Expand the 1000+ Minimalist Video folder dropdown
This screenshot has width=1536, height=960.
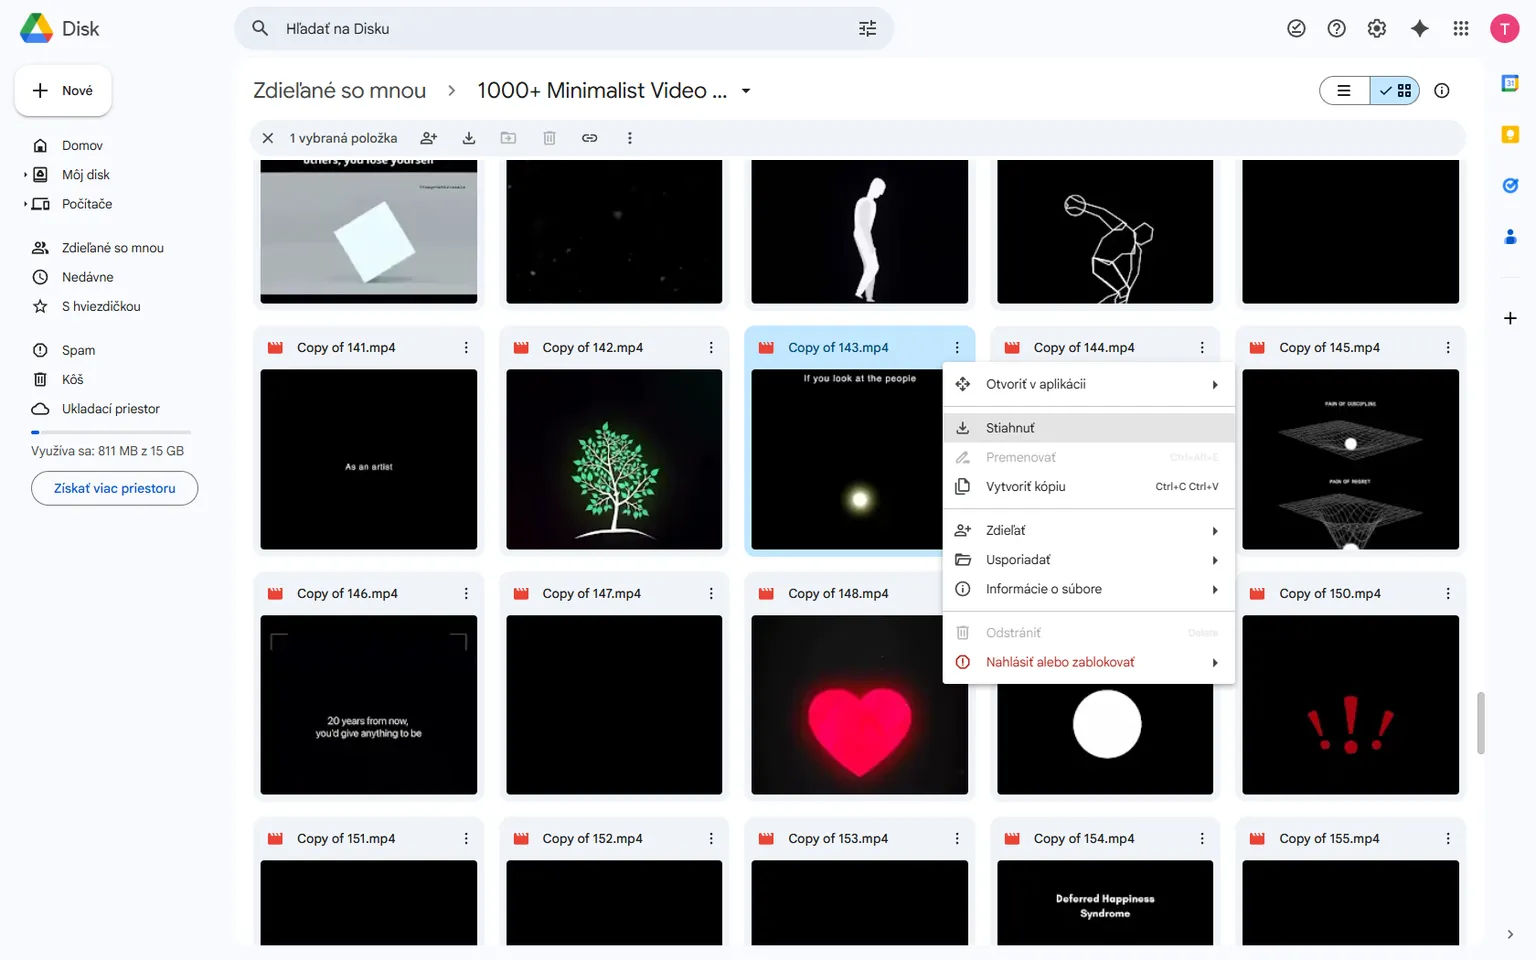746,91
